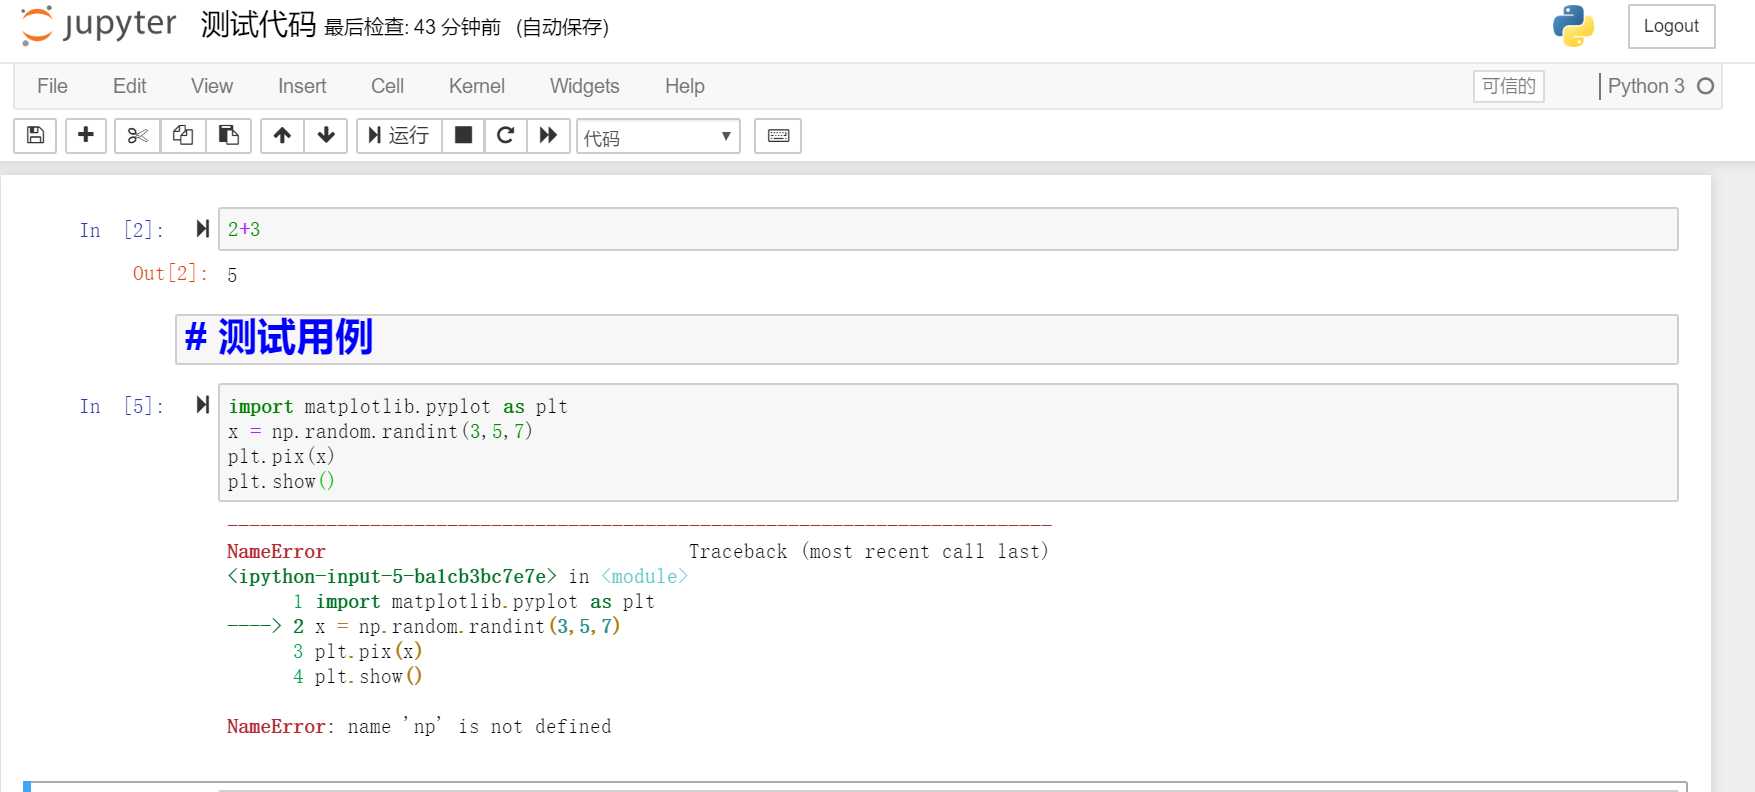Screen dimensions: 1755x792
Task: Open the View menu
Action: [212, 86]
